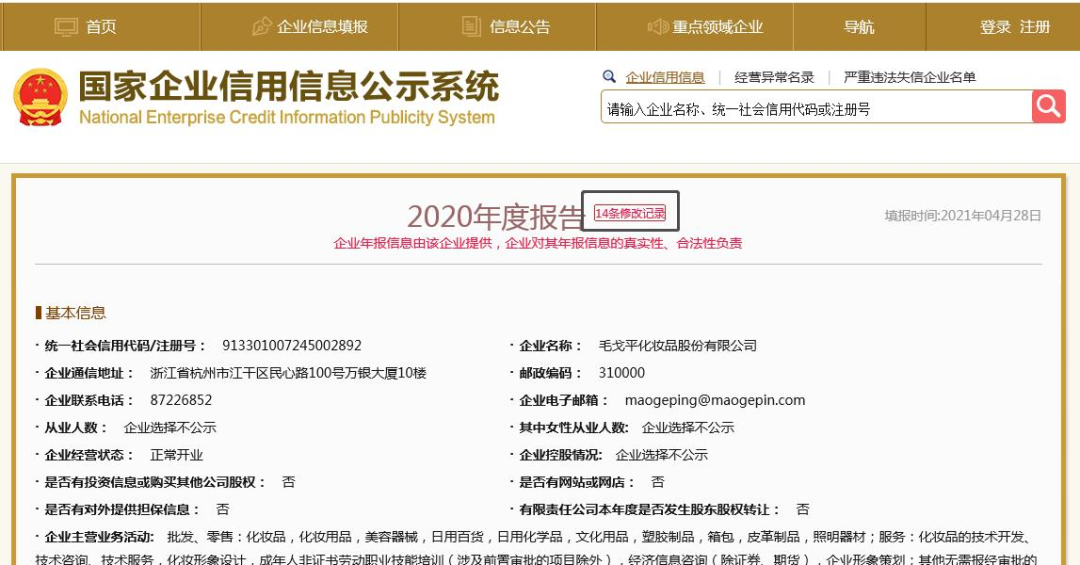Click the 国家企业信用信息公示系统 title
This screenshot has width=1080, height=565.
(x=288, y=87)
